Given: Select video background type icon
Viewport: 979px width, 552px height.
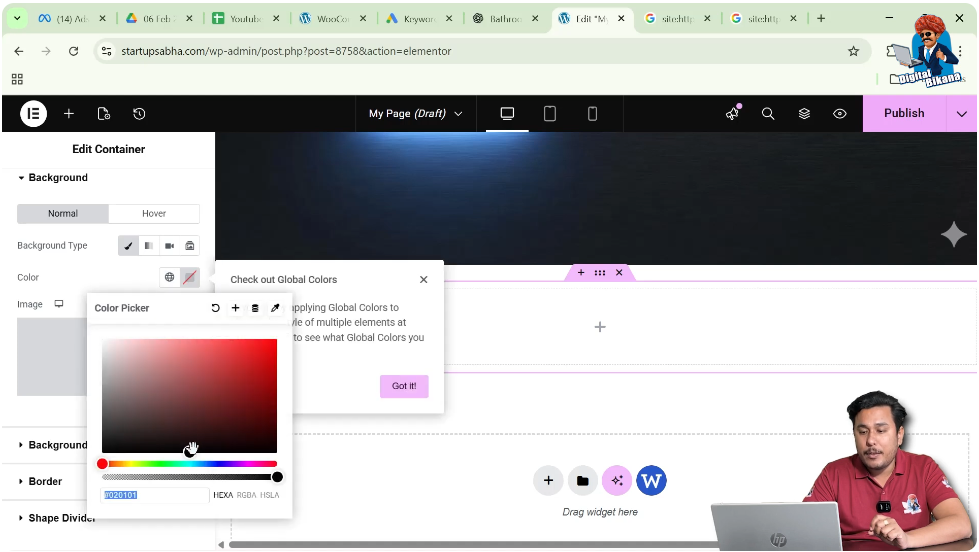Looking at the screenshot, I should point(169,245).
